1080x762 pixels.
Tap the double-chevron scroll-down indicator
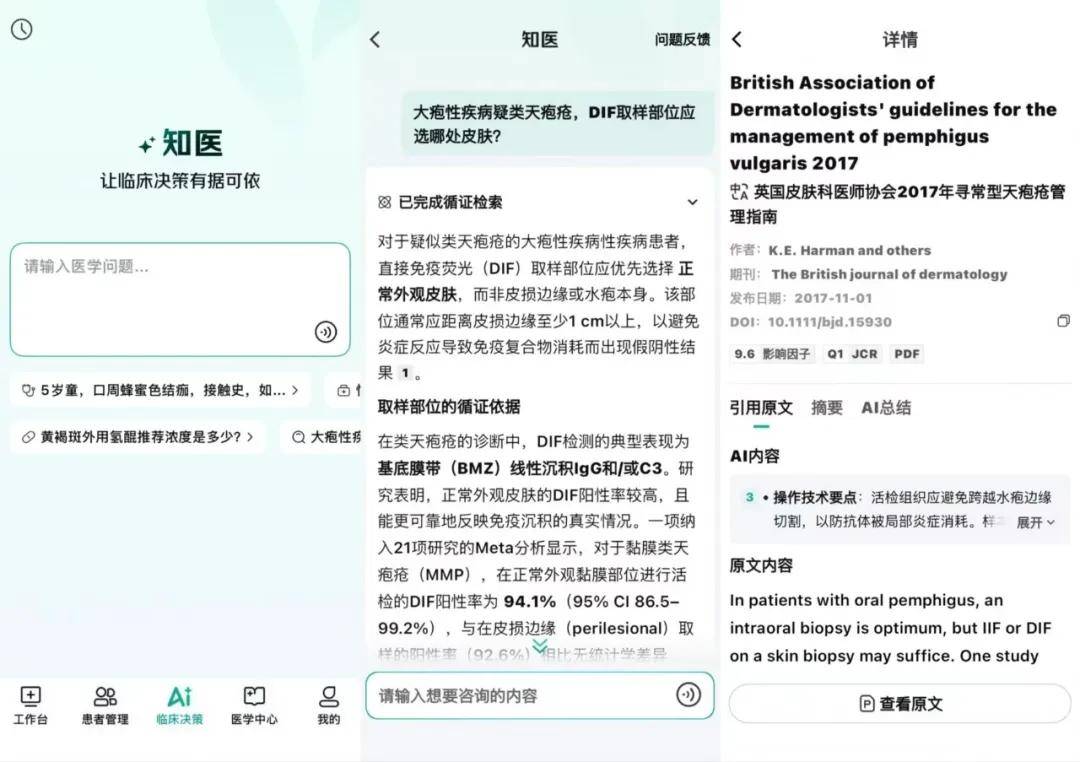click(x=540, y=646)
